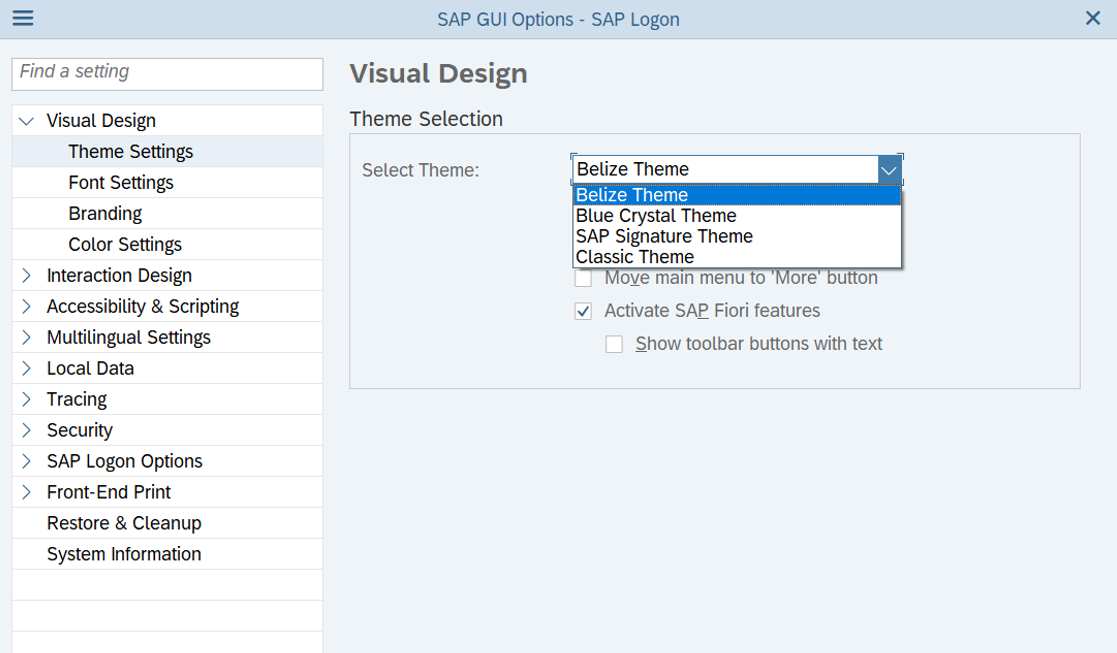1117x653 pixels.
Task: Select the Interaction Design tree label
Action: 120,276
